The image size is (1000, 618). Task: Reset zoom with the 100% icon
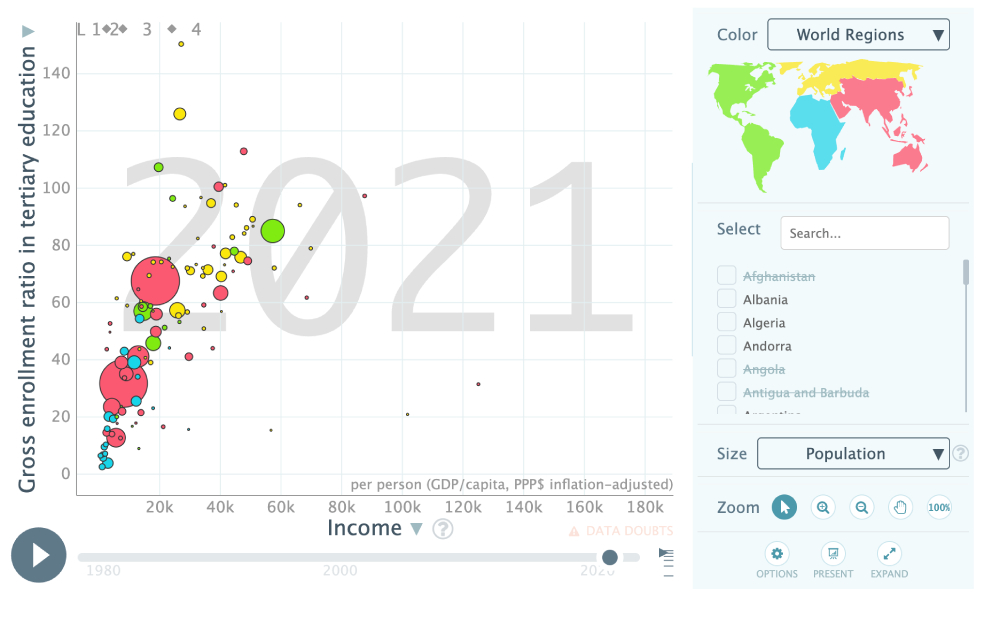[x=939, y=507]
